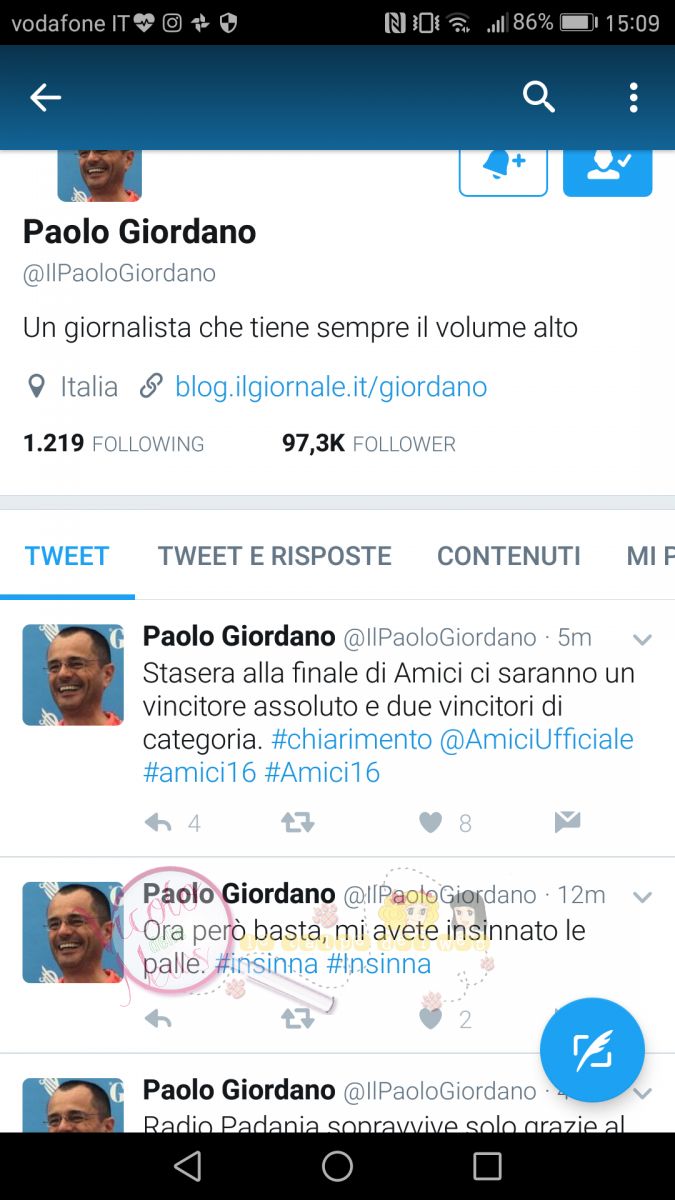Viewport: 675px width, 1200px height.
Task: Open the #chiarimento hashtag
Action: tap(351, 739)
